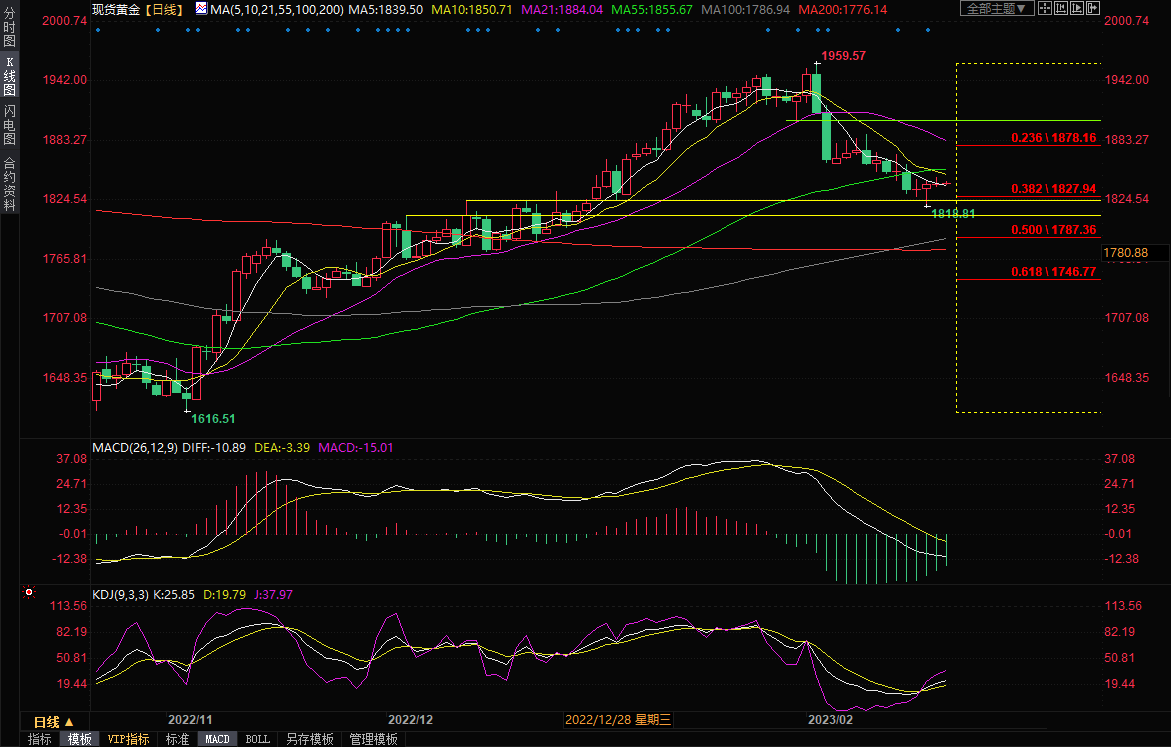1171x747 pixels.
Task: Toggle the BOLL indicator template
Action: tap(257, 739)
